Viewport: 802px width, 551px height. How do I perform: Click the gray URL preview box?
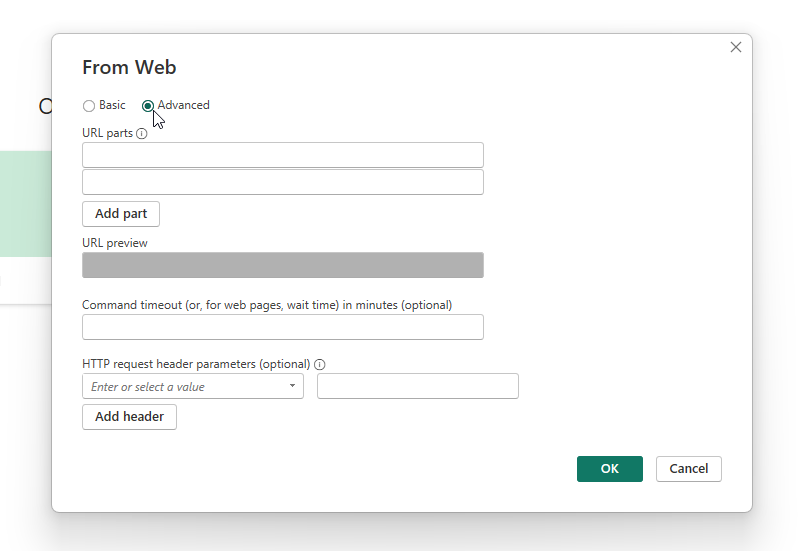282,265
